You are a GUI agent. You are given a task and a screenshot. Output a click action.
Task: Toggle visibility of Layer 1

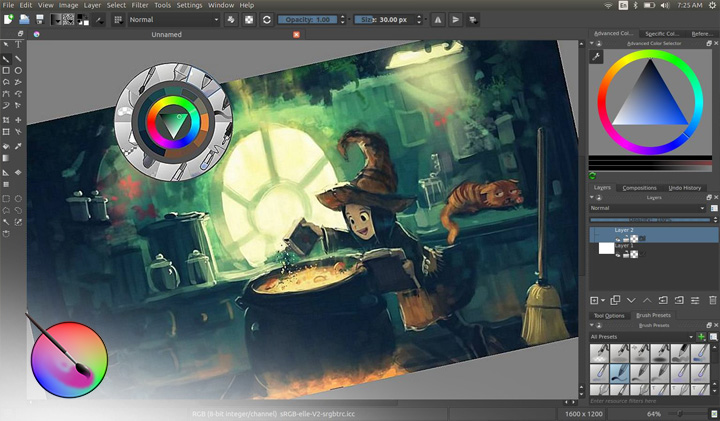tap(619, 255)
